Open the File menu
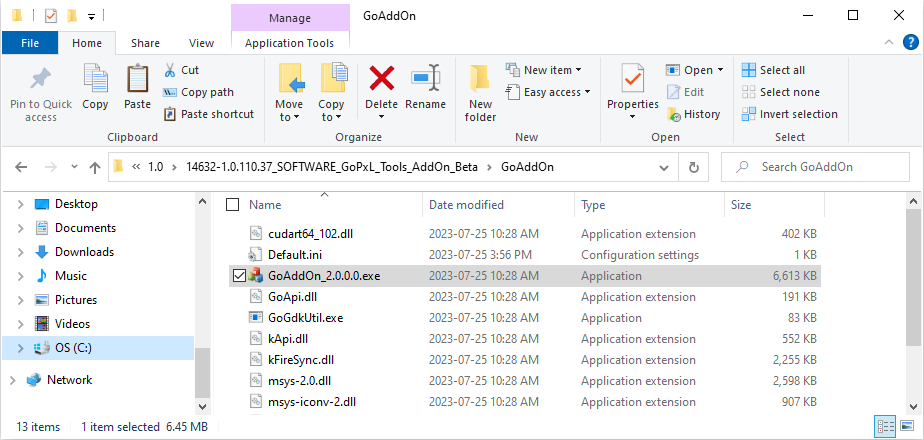Viewport: 924px width, 440px height. point(30,43)
